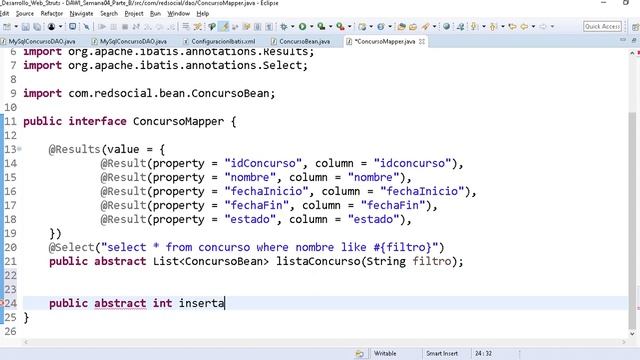Open the Previous Annotation dropdown arrow
This screenshot has width=640, height=360.
502,27
